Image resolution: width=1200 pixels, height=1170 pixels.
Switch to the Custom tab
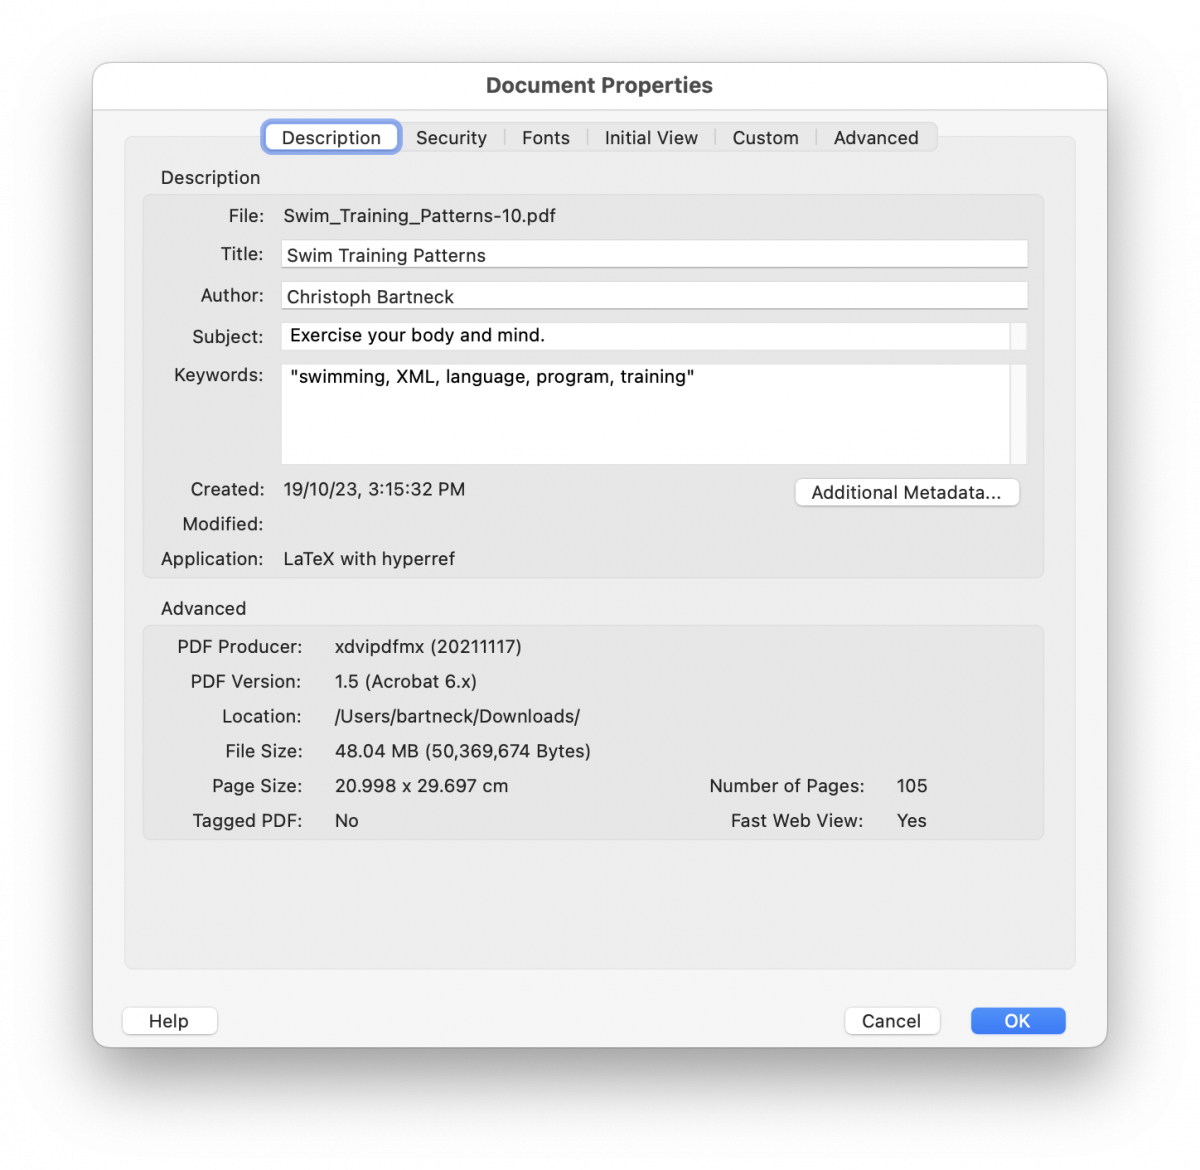coord(765,138)
